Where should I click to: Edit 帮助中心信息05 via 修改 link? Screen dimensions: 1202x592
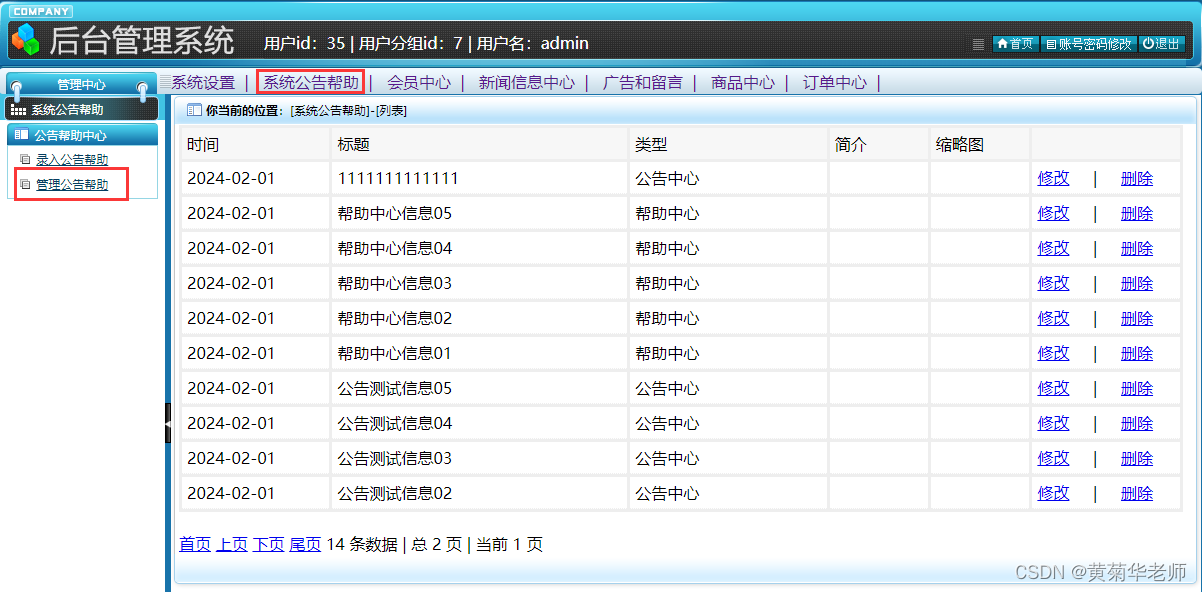click(1053, 214)
